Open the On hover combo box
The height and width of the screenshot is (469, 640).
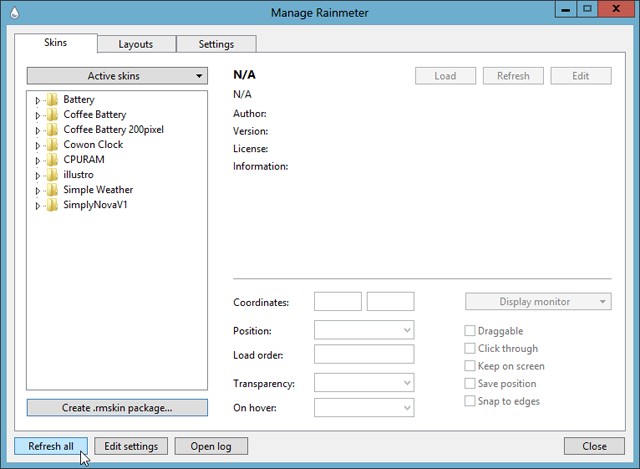click(x=364, y=407)
